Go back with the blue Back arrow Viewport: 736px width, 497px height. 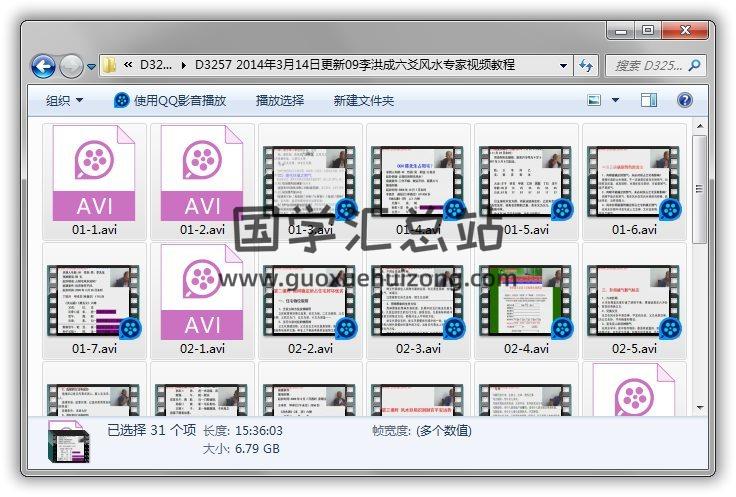pos(44,67)
